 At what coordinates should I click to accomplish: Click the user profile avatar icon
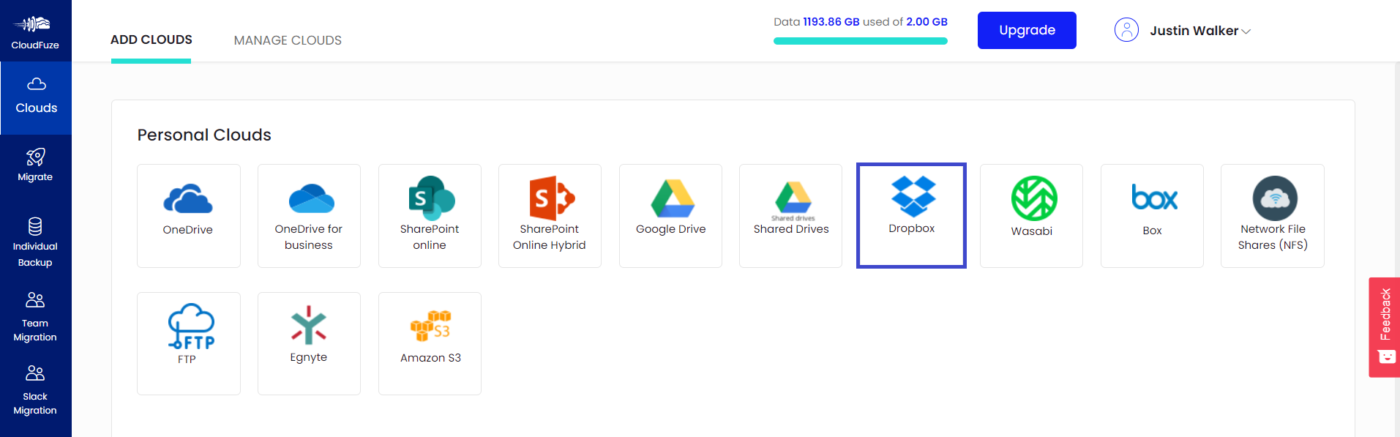pyautogui.click(x=1127, y=30)
